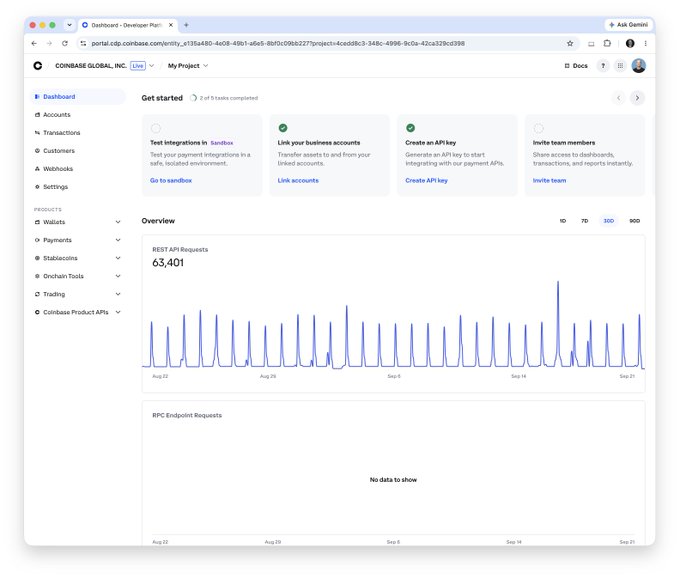Click the Settings gear icon in sidebar
Image resolution: width=680 pixels, height=578 pixels.
(x=37, y=187)
